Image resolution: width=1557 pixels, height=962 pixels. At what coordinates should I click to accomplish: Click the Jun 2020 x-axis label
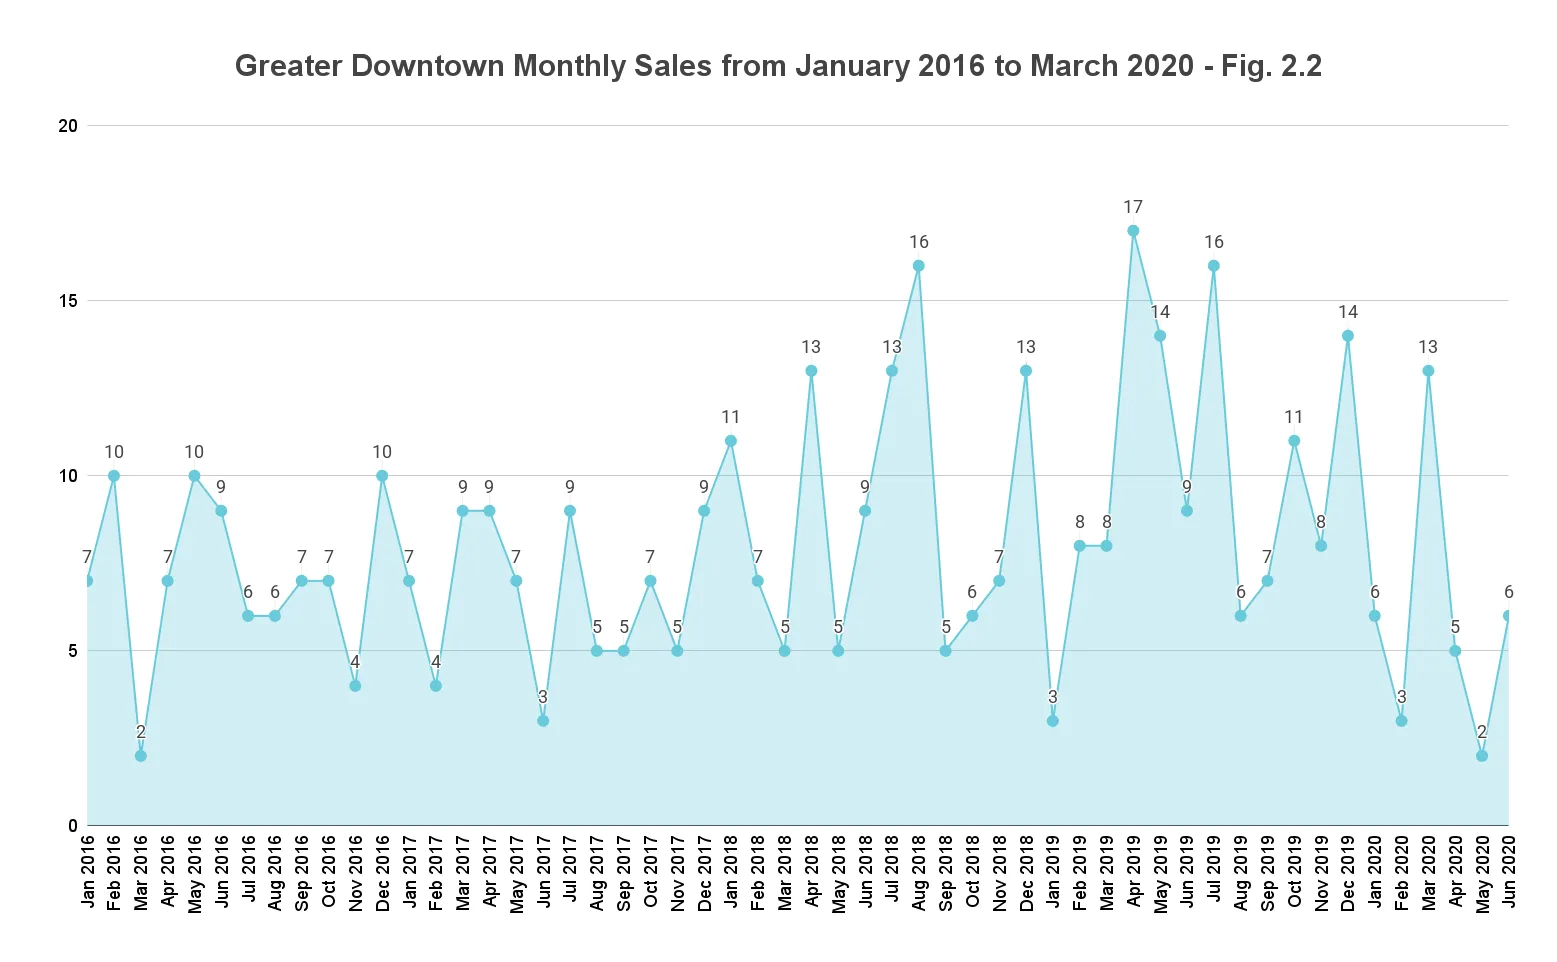[x=1508, y=872]
